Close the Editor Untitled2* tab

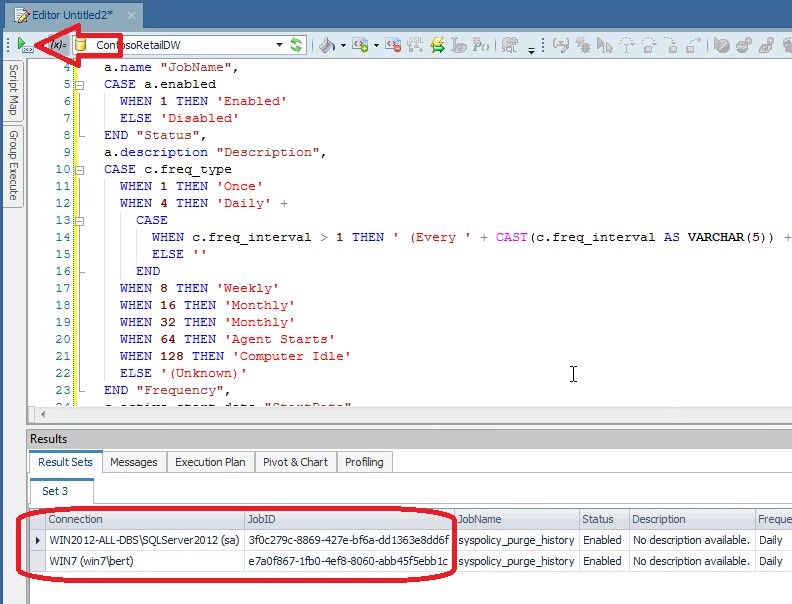[131, 16]
